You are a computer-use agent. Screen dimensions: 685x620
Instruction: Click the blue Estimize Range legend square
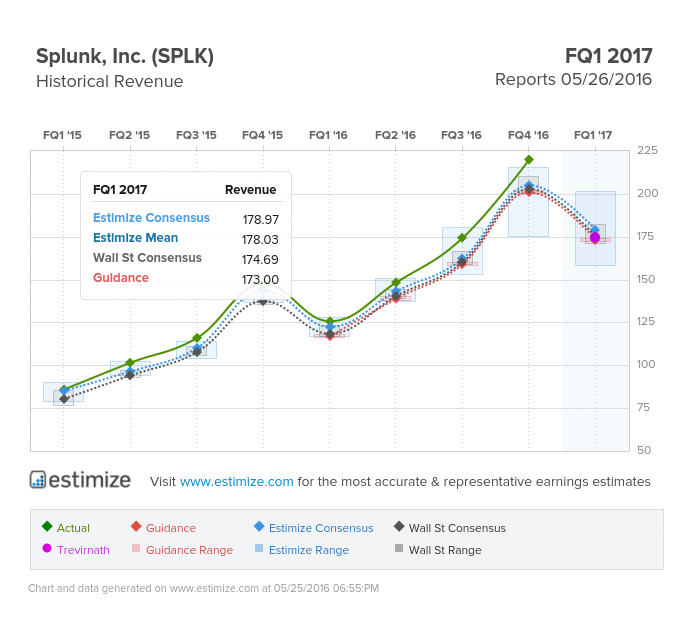(x=259, y=548)
